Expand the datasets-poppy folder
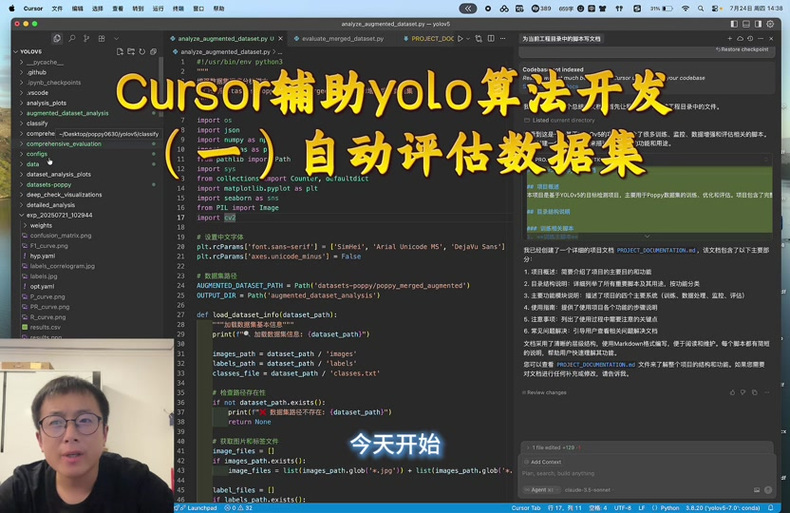This screenshot has height=513, width=790. click(49, 184)
